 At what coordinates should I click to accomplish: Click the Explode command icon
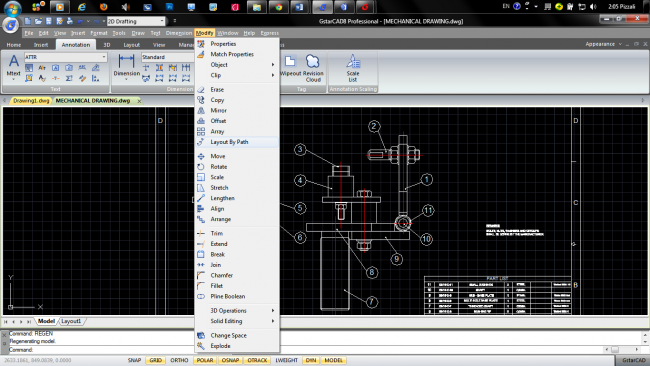pos(201,346)
